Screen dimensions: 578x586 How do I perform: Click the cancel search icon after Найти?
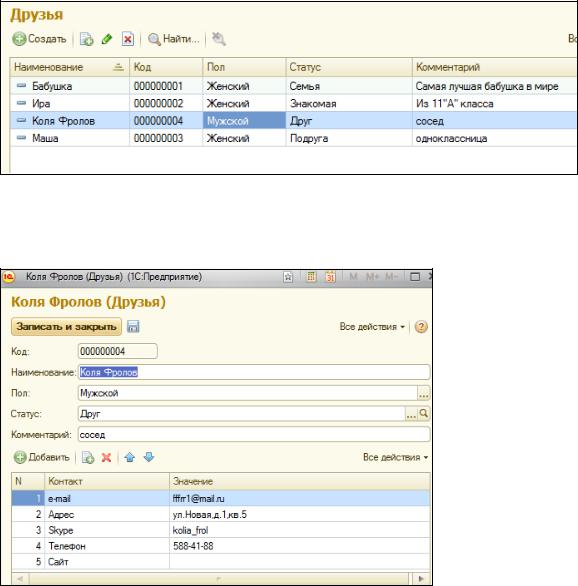219,39
